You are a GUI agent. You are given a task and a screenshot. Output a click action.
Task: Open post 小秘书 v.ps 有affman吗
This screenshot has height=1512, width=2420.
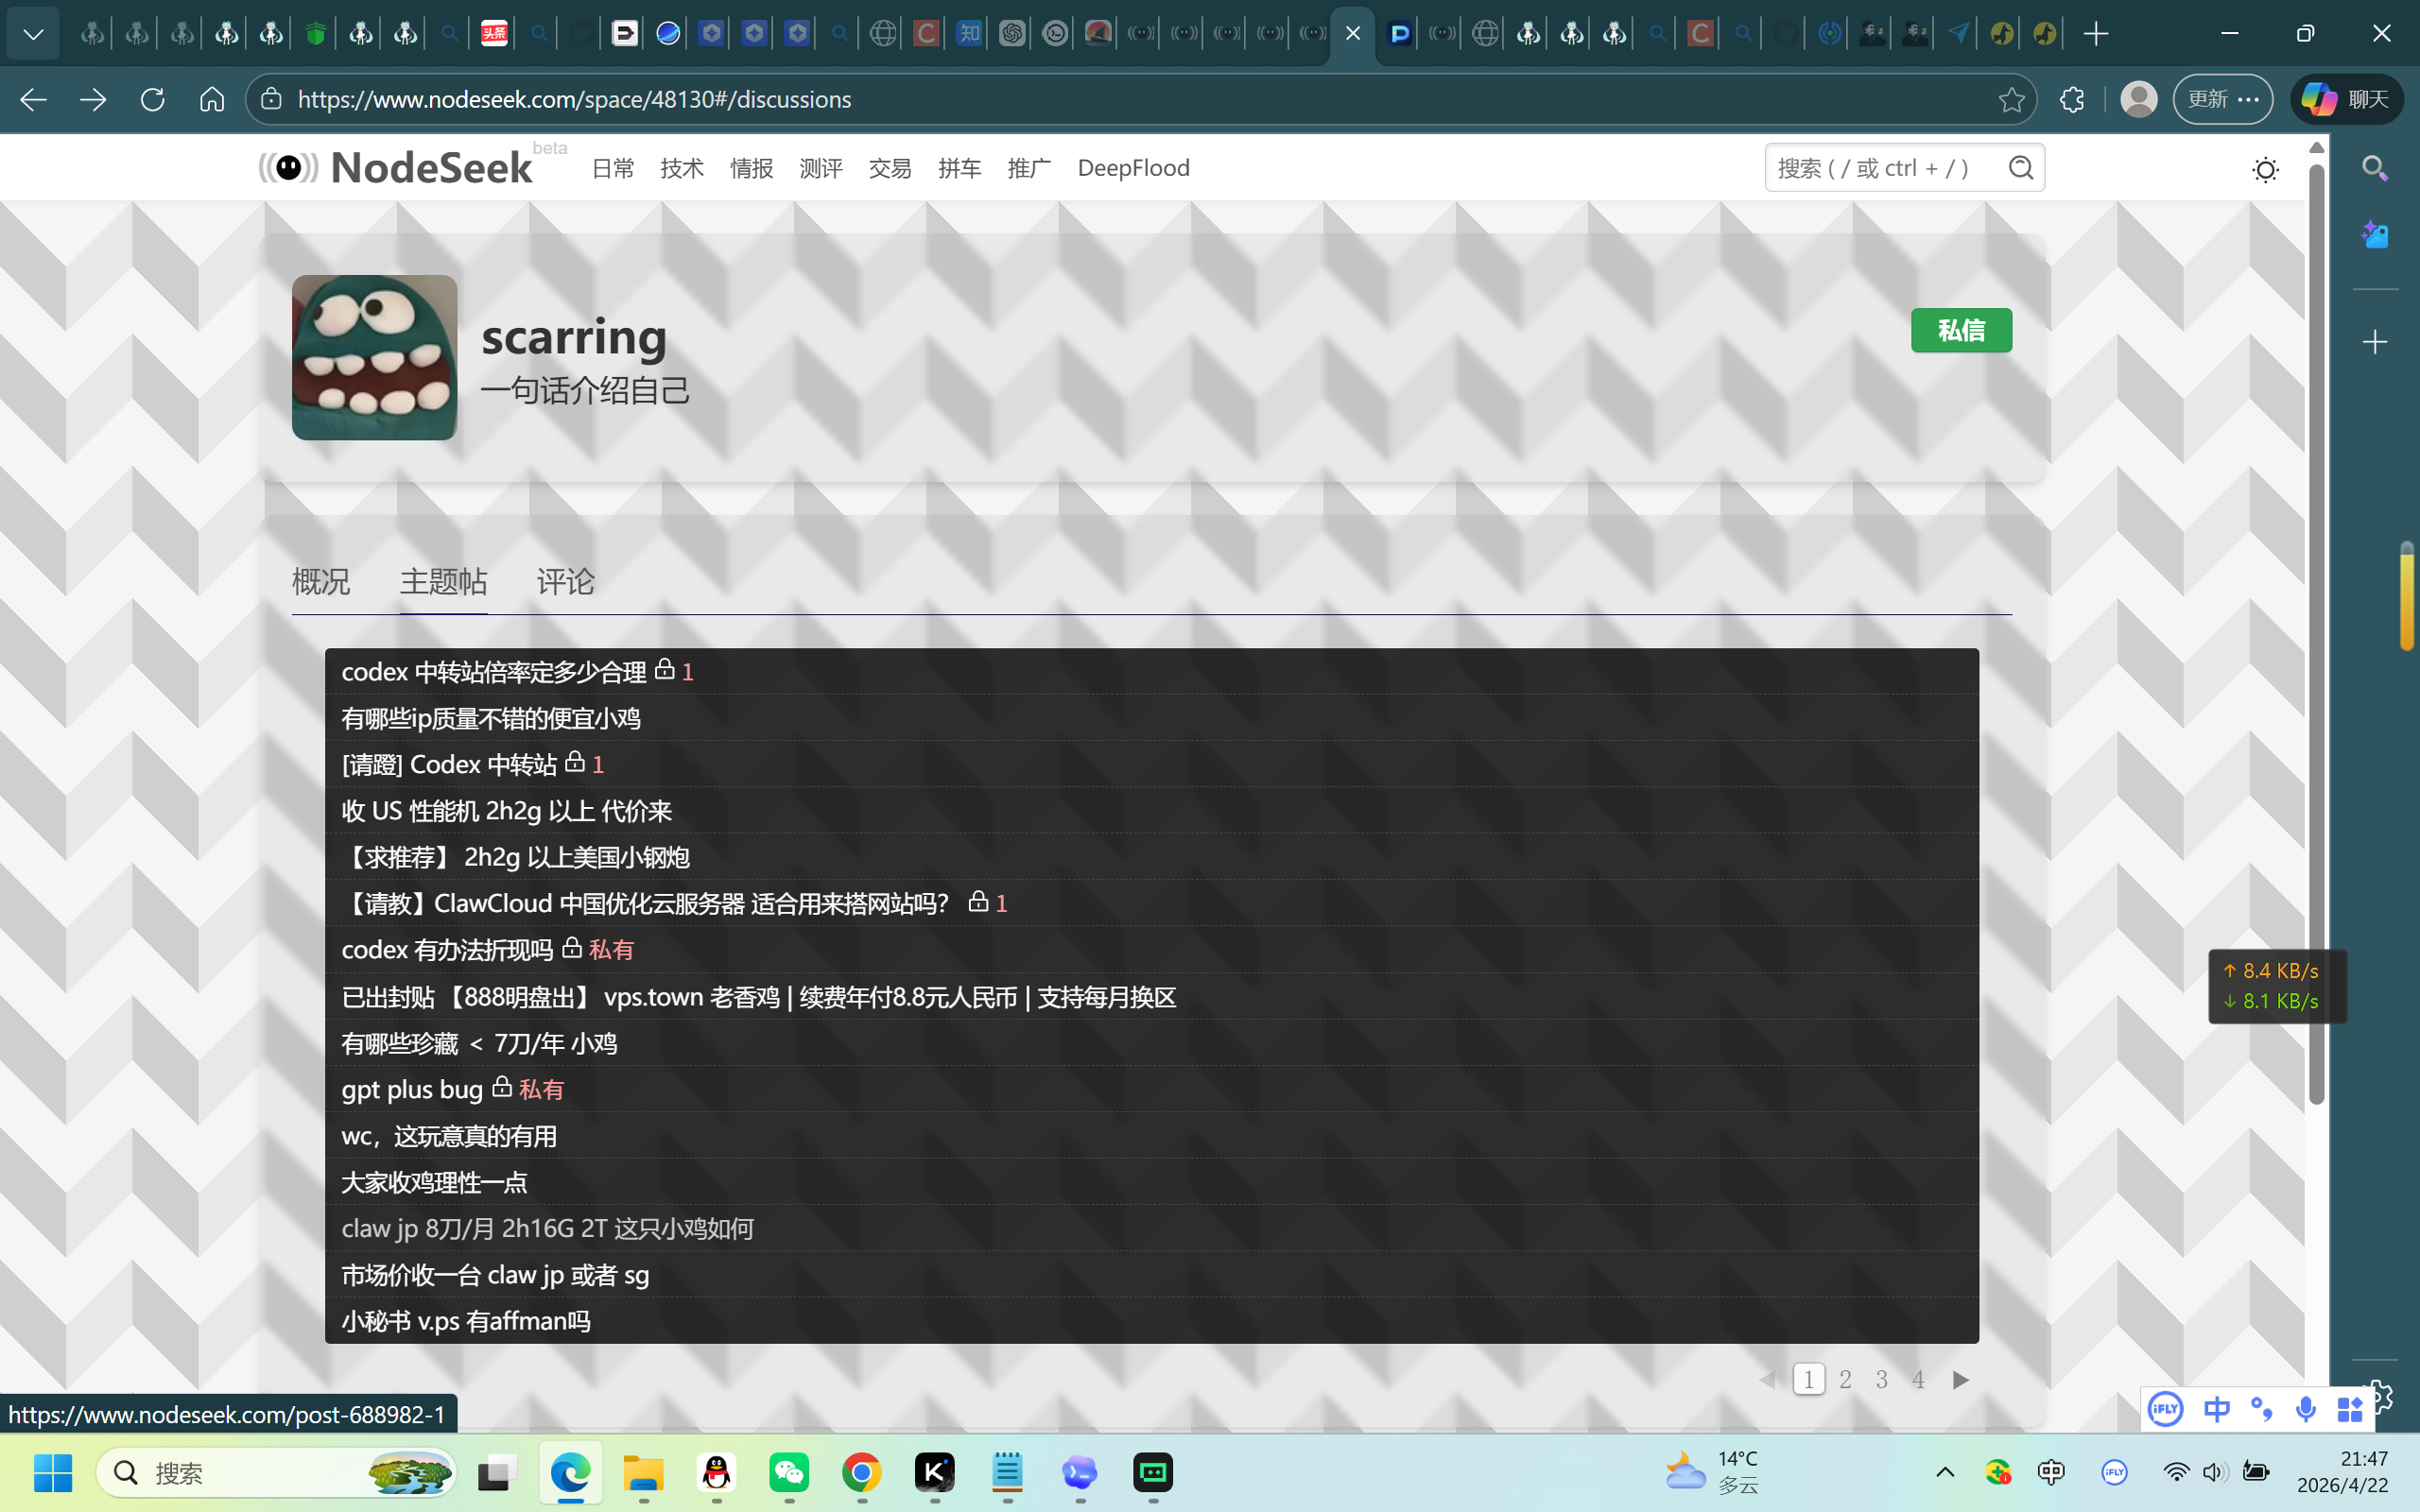tap(466, 1321)
